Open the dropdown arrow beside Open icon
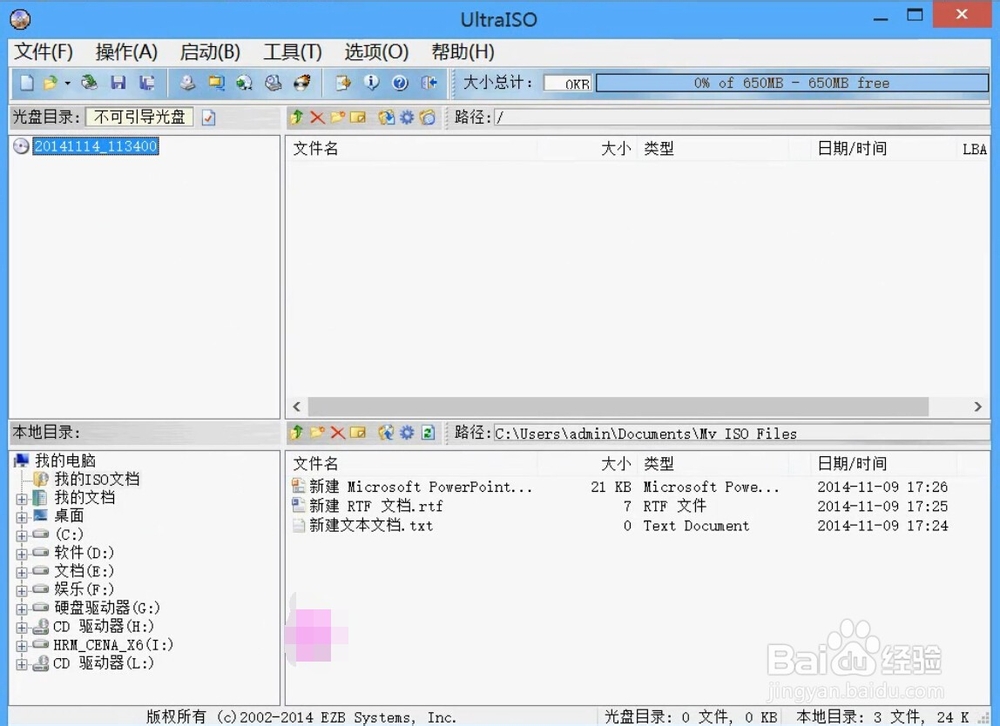Image resolution: width=1000 pixels, height=726 pixels. pos(67,83)
